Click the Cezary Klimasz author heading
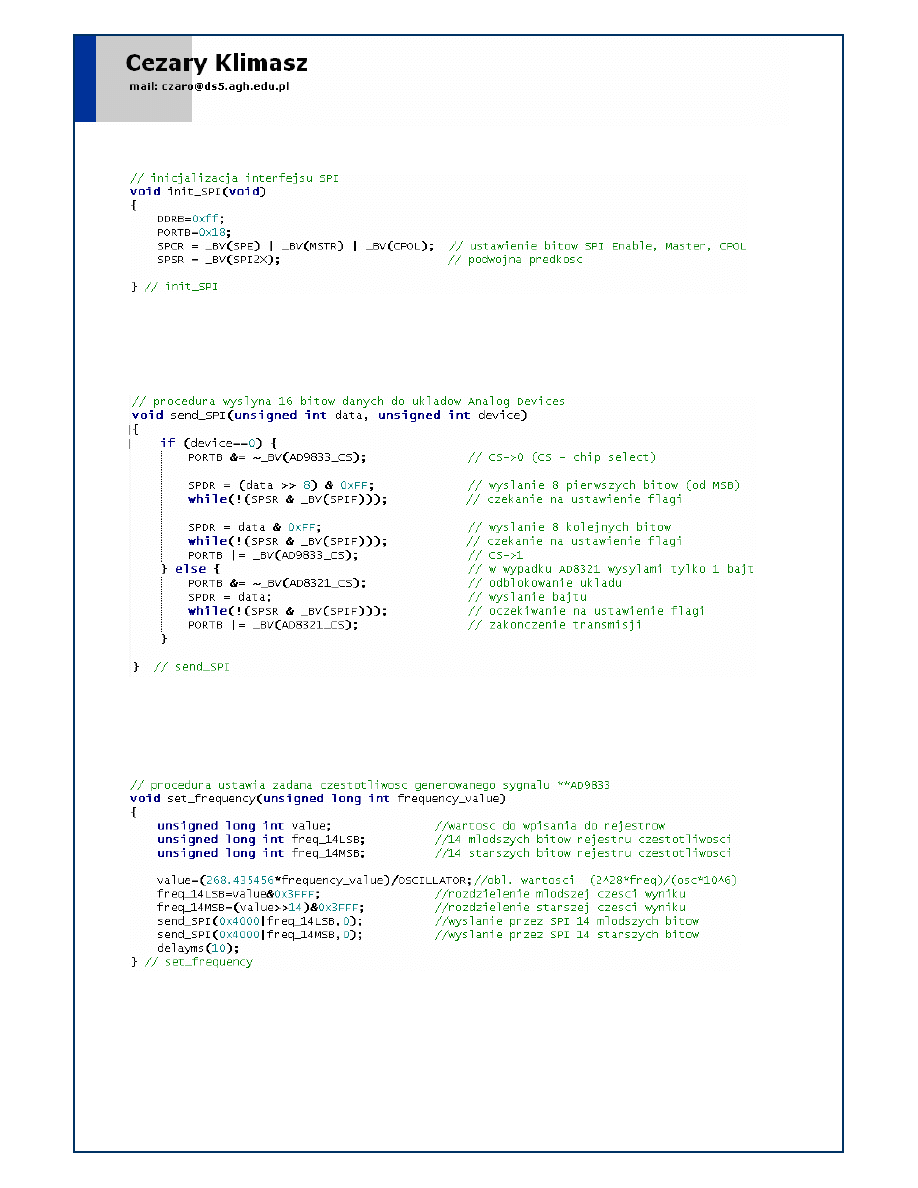The height and width of the screenshot is (1188, 918). tap(216, 64)
